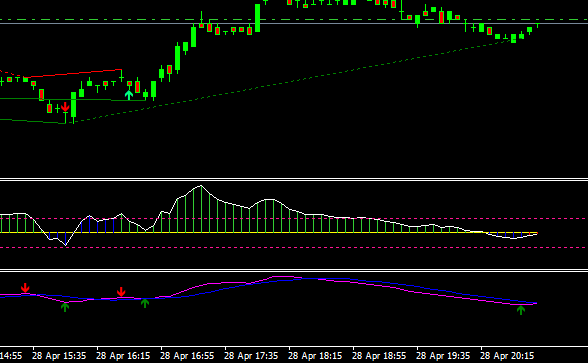
Task: Select the leftmost red arrow in bottom indicator
Action: point(25,288)
